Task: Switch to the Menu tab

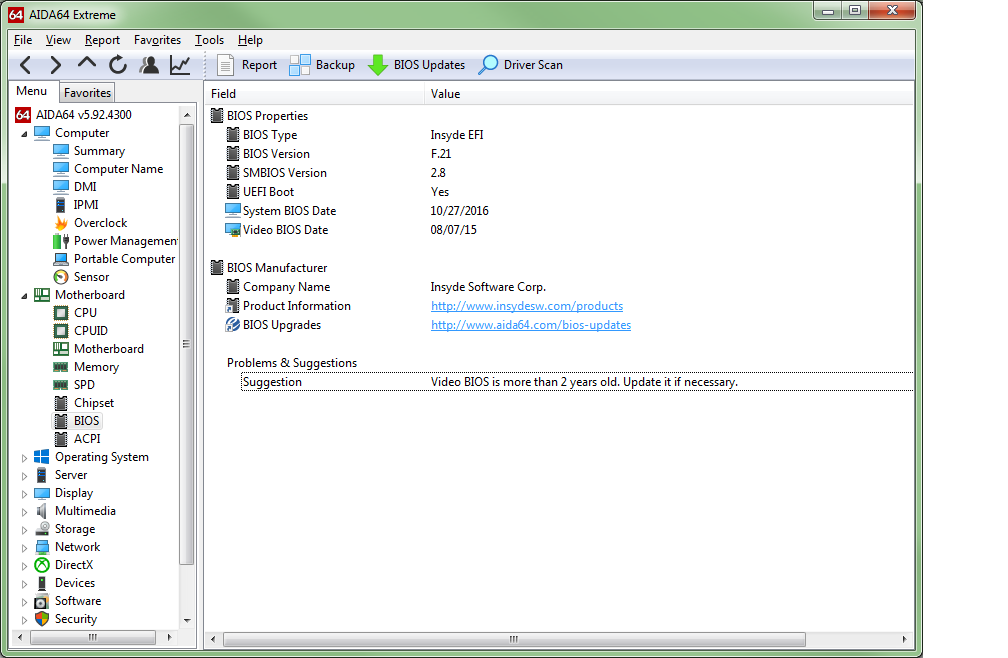Action: tap(32, 91)
